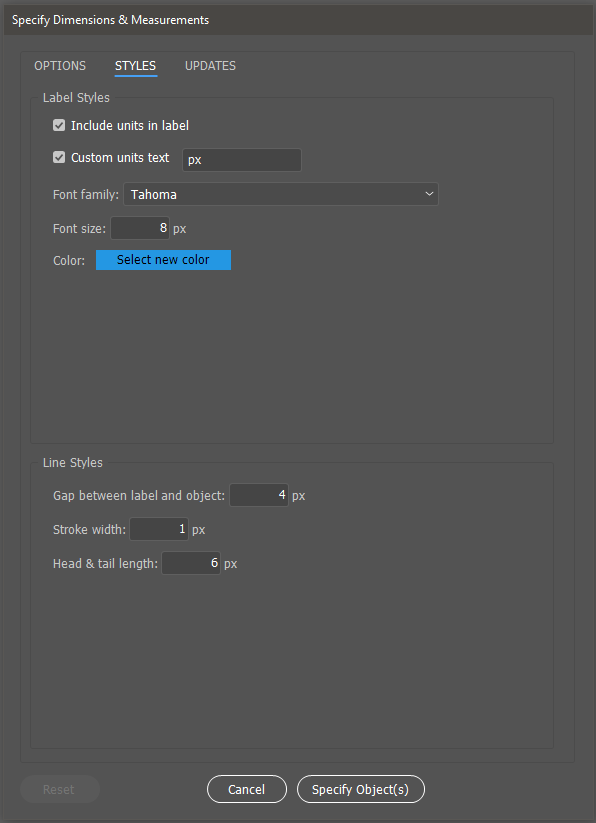Select the Stroke width value field
596x823 pixels.
(158, 529)
